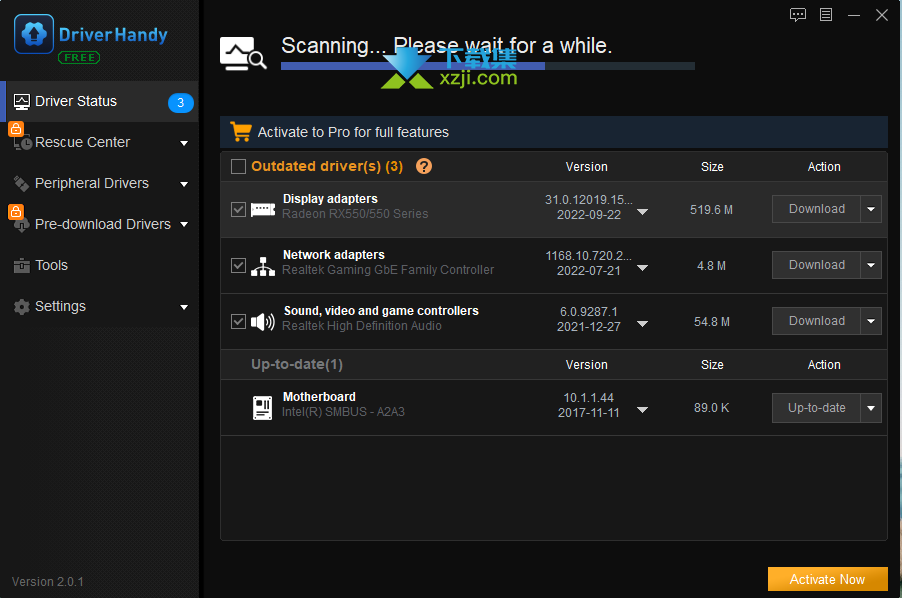Viewport: 902px width, 598px height.
Task: Click the blue badge showing 3
Action: [181, 102]
